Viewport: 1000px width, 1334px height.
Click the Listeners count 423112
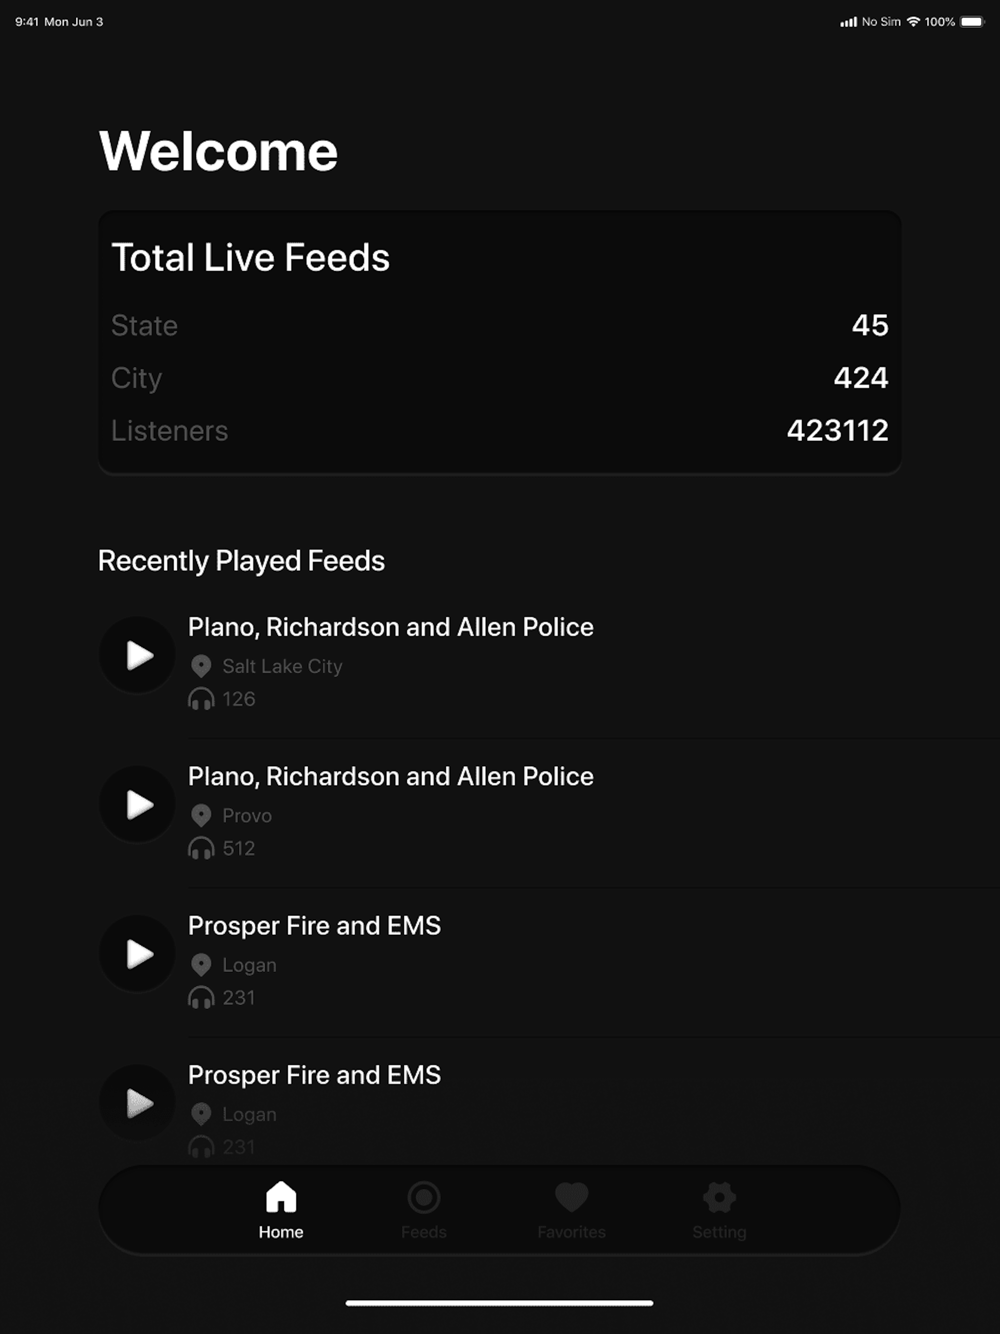837,430
